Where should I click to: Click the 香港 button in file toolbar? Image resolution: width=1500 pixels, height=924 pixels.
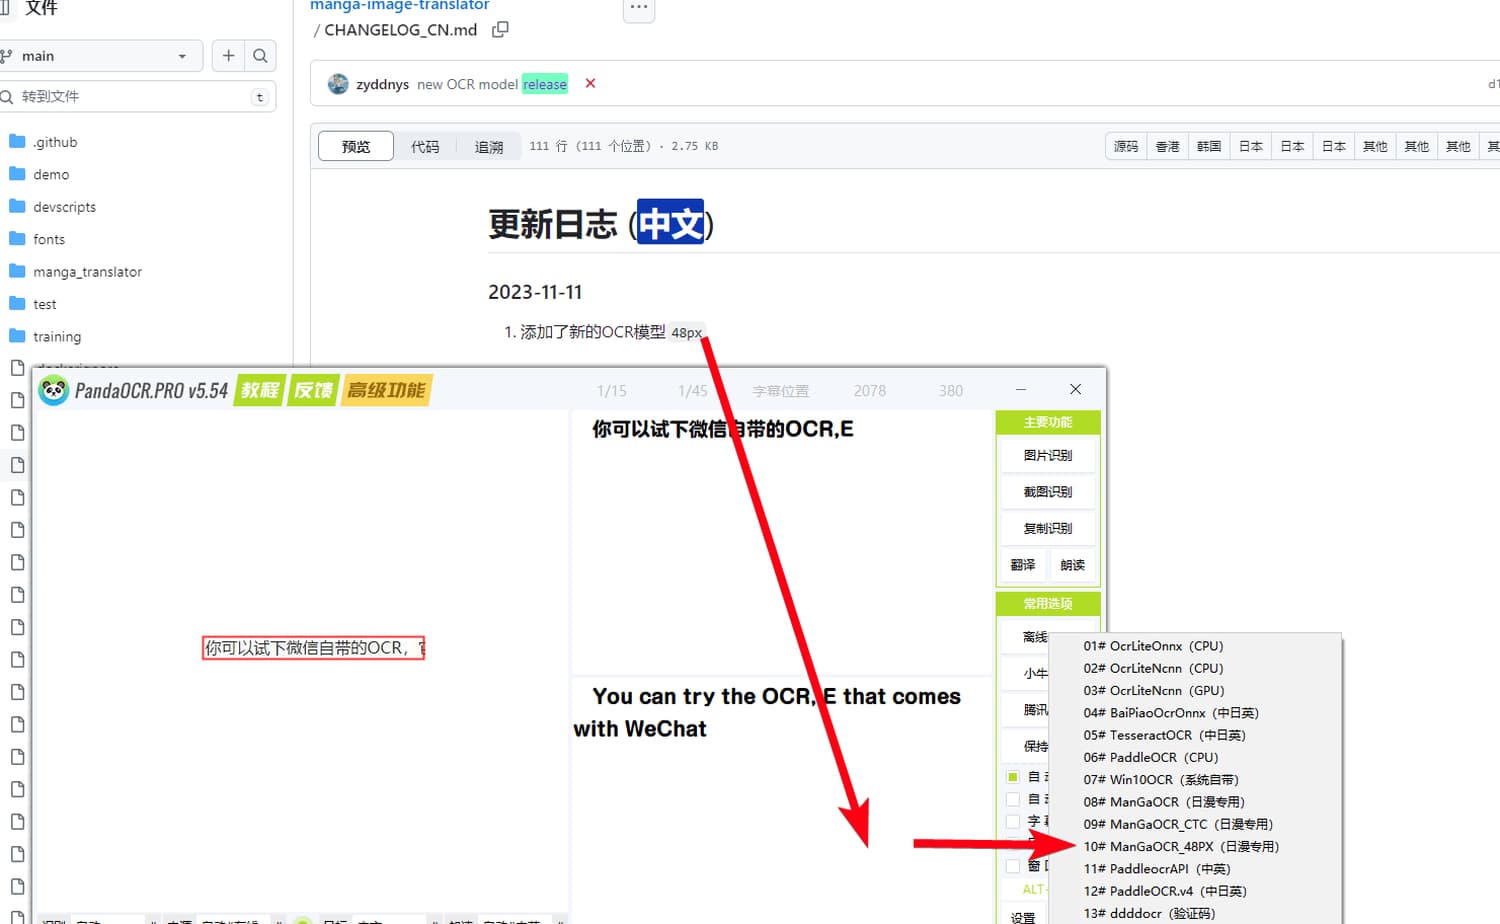pyautogui.click(x=1168, y=146)
